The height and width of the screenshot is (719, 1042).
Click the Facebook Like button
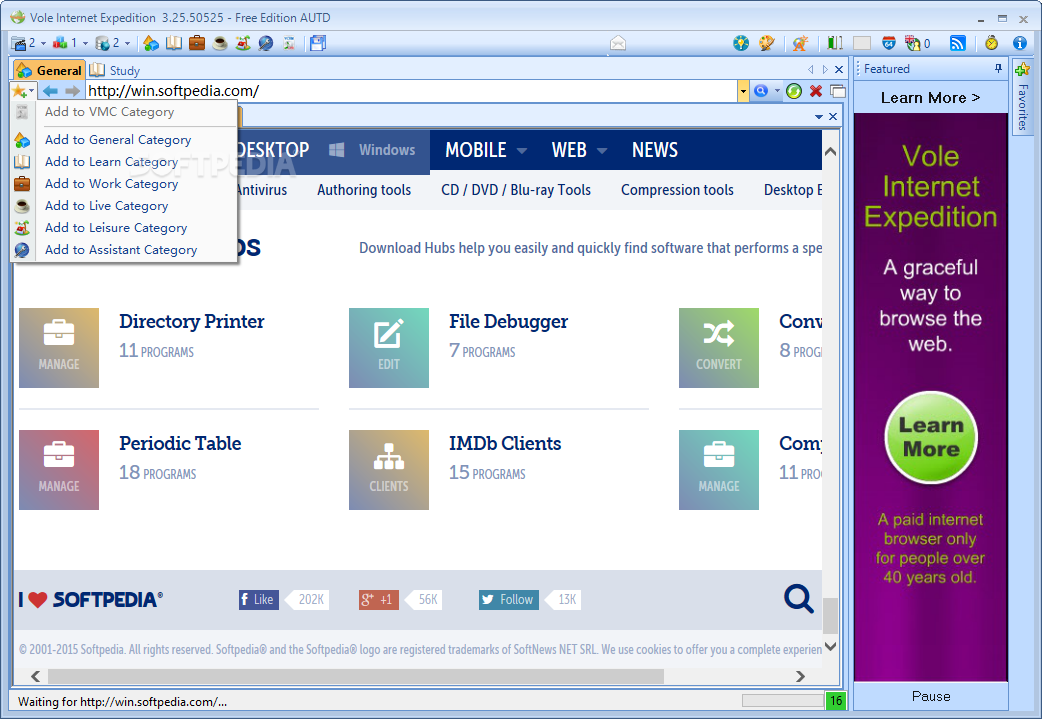tap(259, 599)
